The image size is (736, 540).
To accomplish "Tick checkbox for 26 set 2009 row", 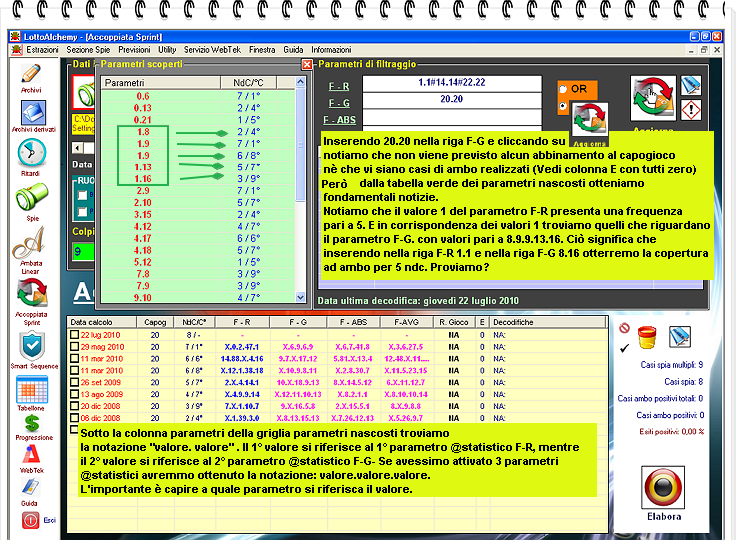I will click(x=74, y=382).
